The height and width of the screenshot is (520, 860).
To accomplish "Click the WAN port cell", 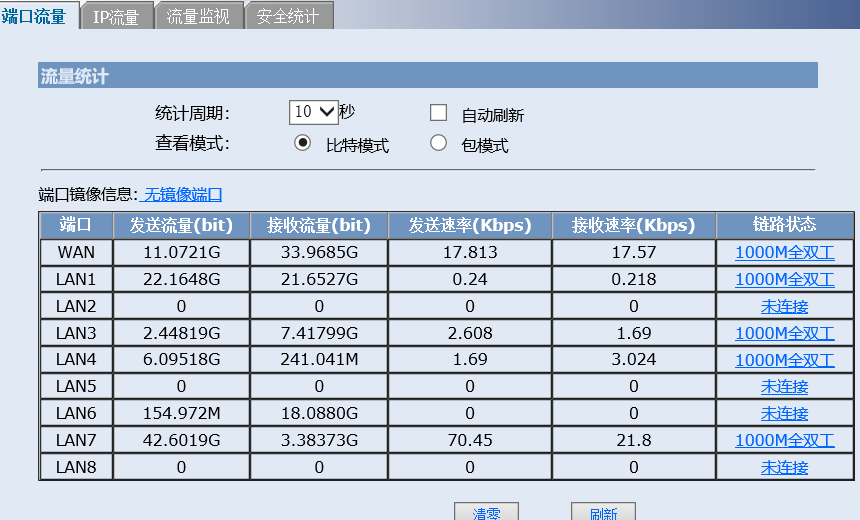I will [x=76, y=252].
